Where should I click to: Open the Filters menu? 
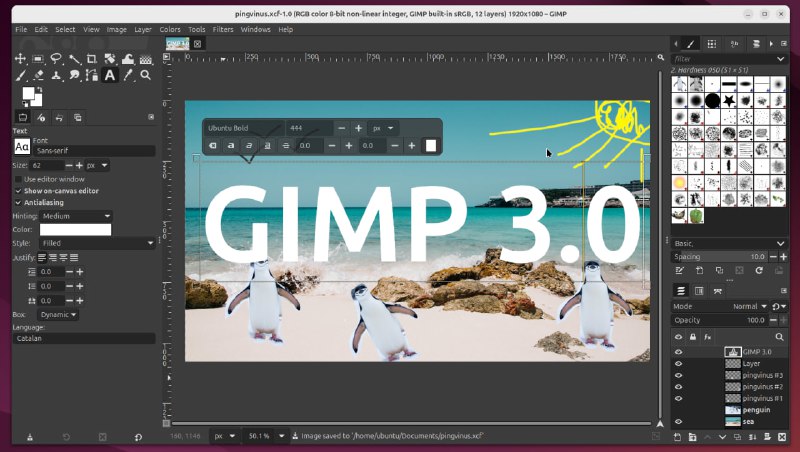223,30
